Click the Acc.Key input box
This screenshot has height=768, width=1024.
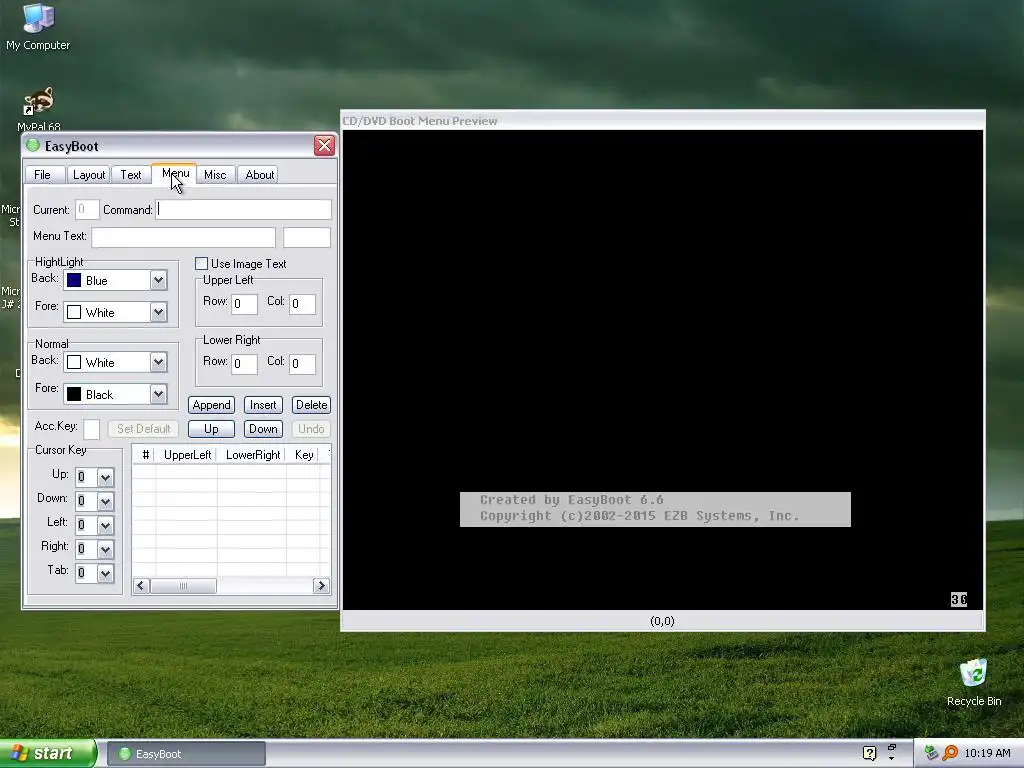91,429
